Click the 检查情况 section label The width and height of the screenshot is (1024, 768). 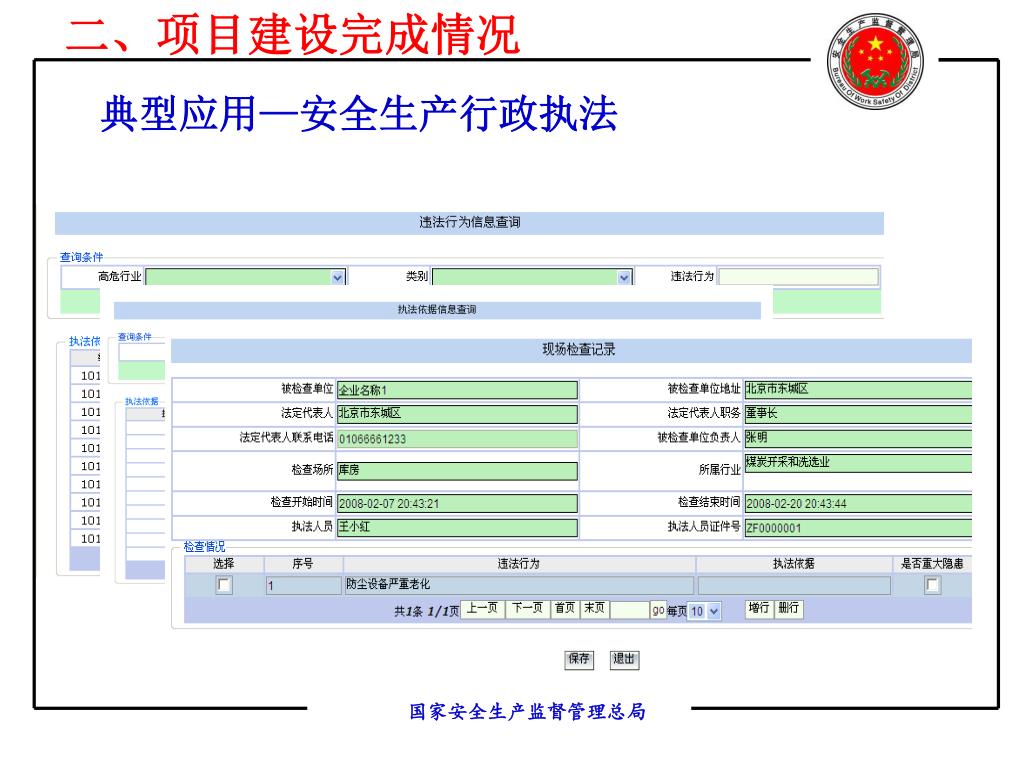pyautogui.click(x=204, y=547)
